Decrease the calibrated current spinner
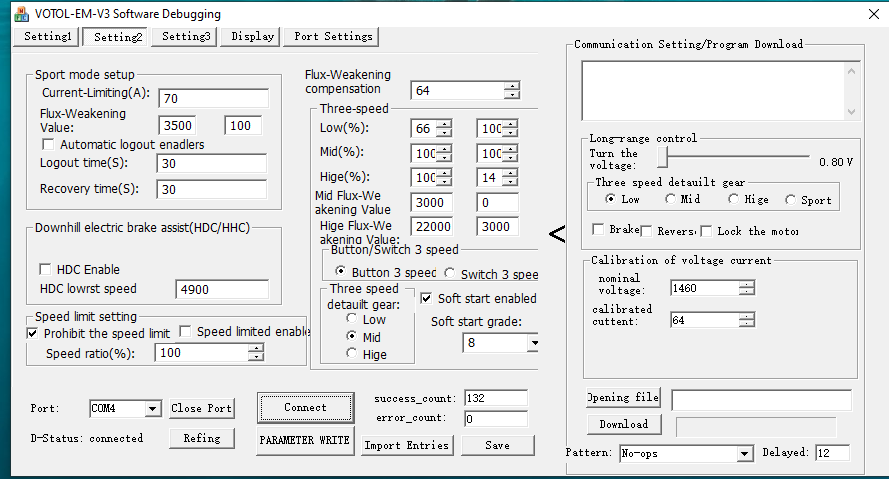Image resolution: width=889 pixels, height=479 pixels. coord(746,324)
